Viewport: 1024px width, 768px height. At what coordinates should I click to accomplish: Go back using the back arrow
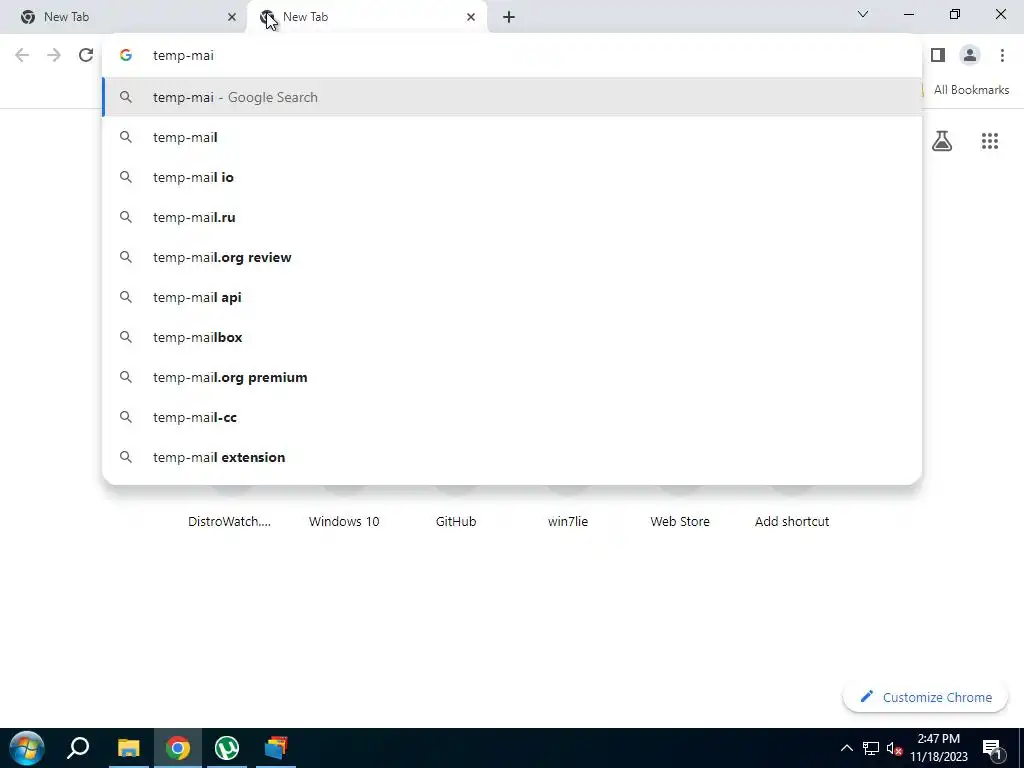pos(22,55)
